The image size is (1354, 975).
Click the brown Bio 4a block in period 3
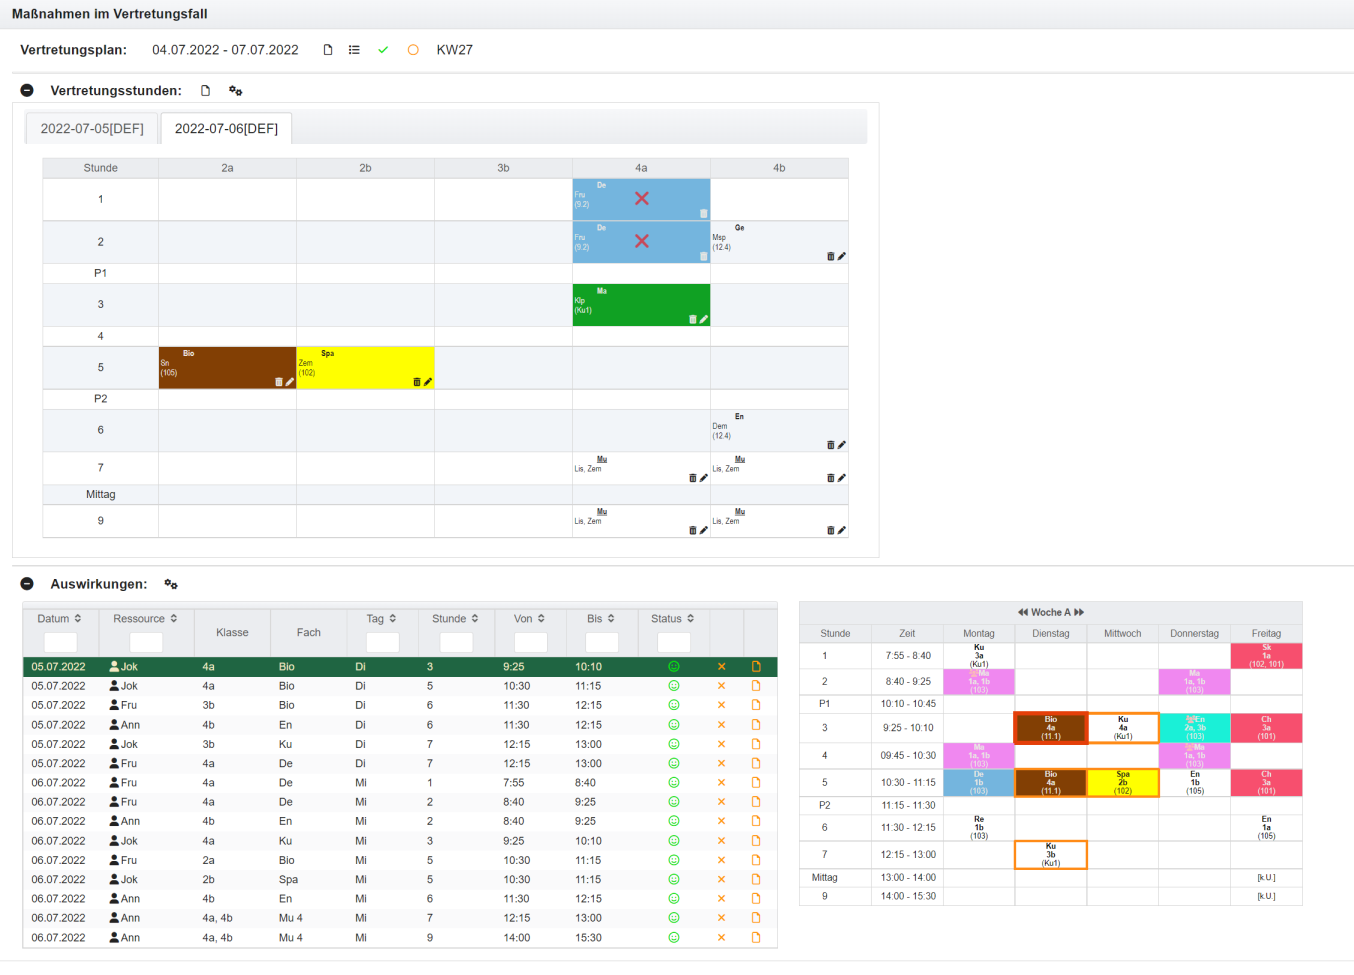pos(1050,728)
